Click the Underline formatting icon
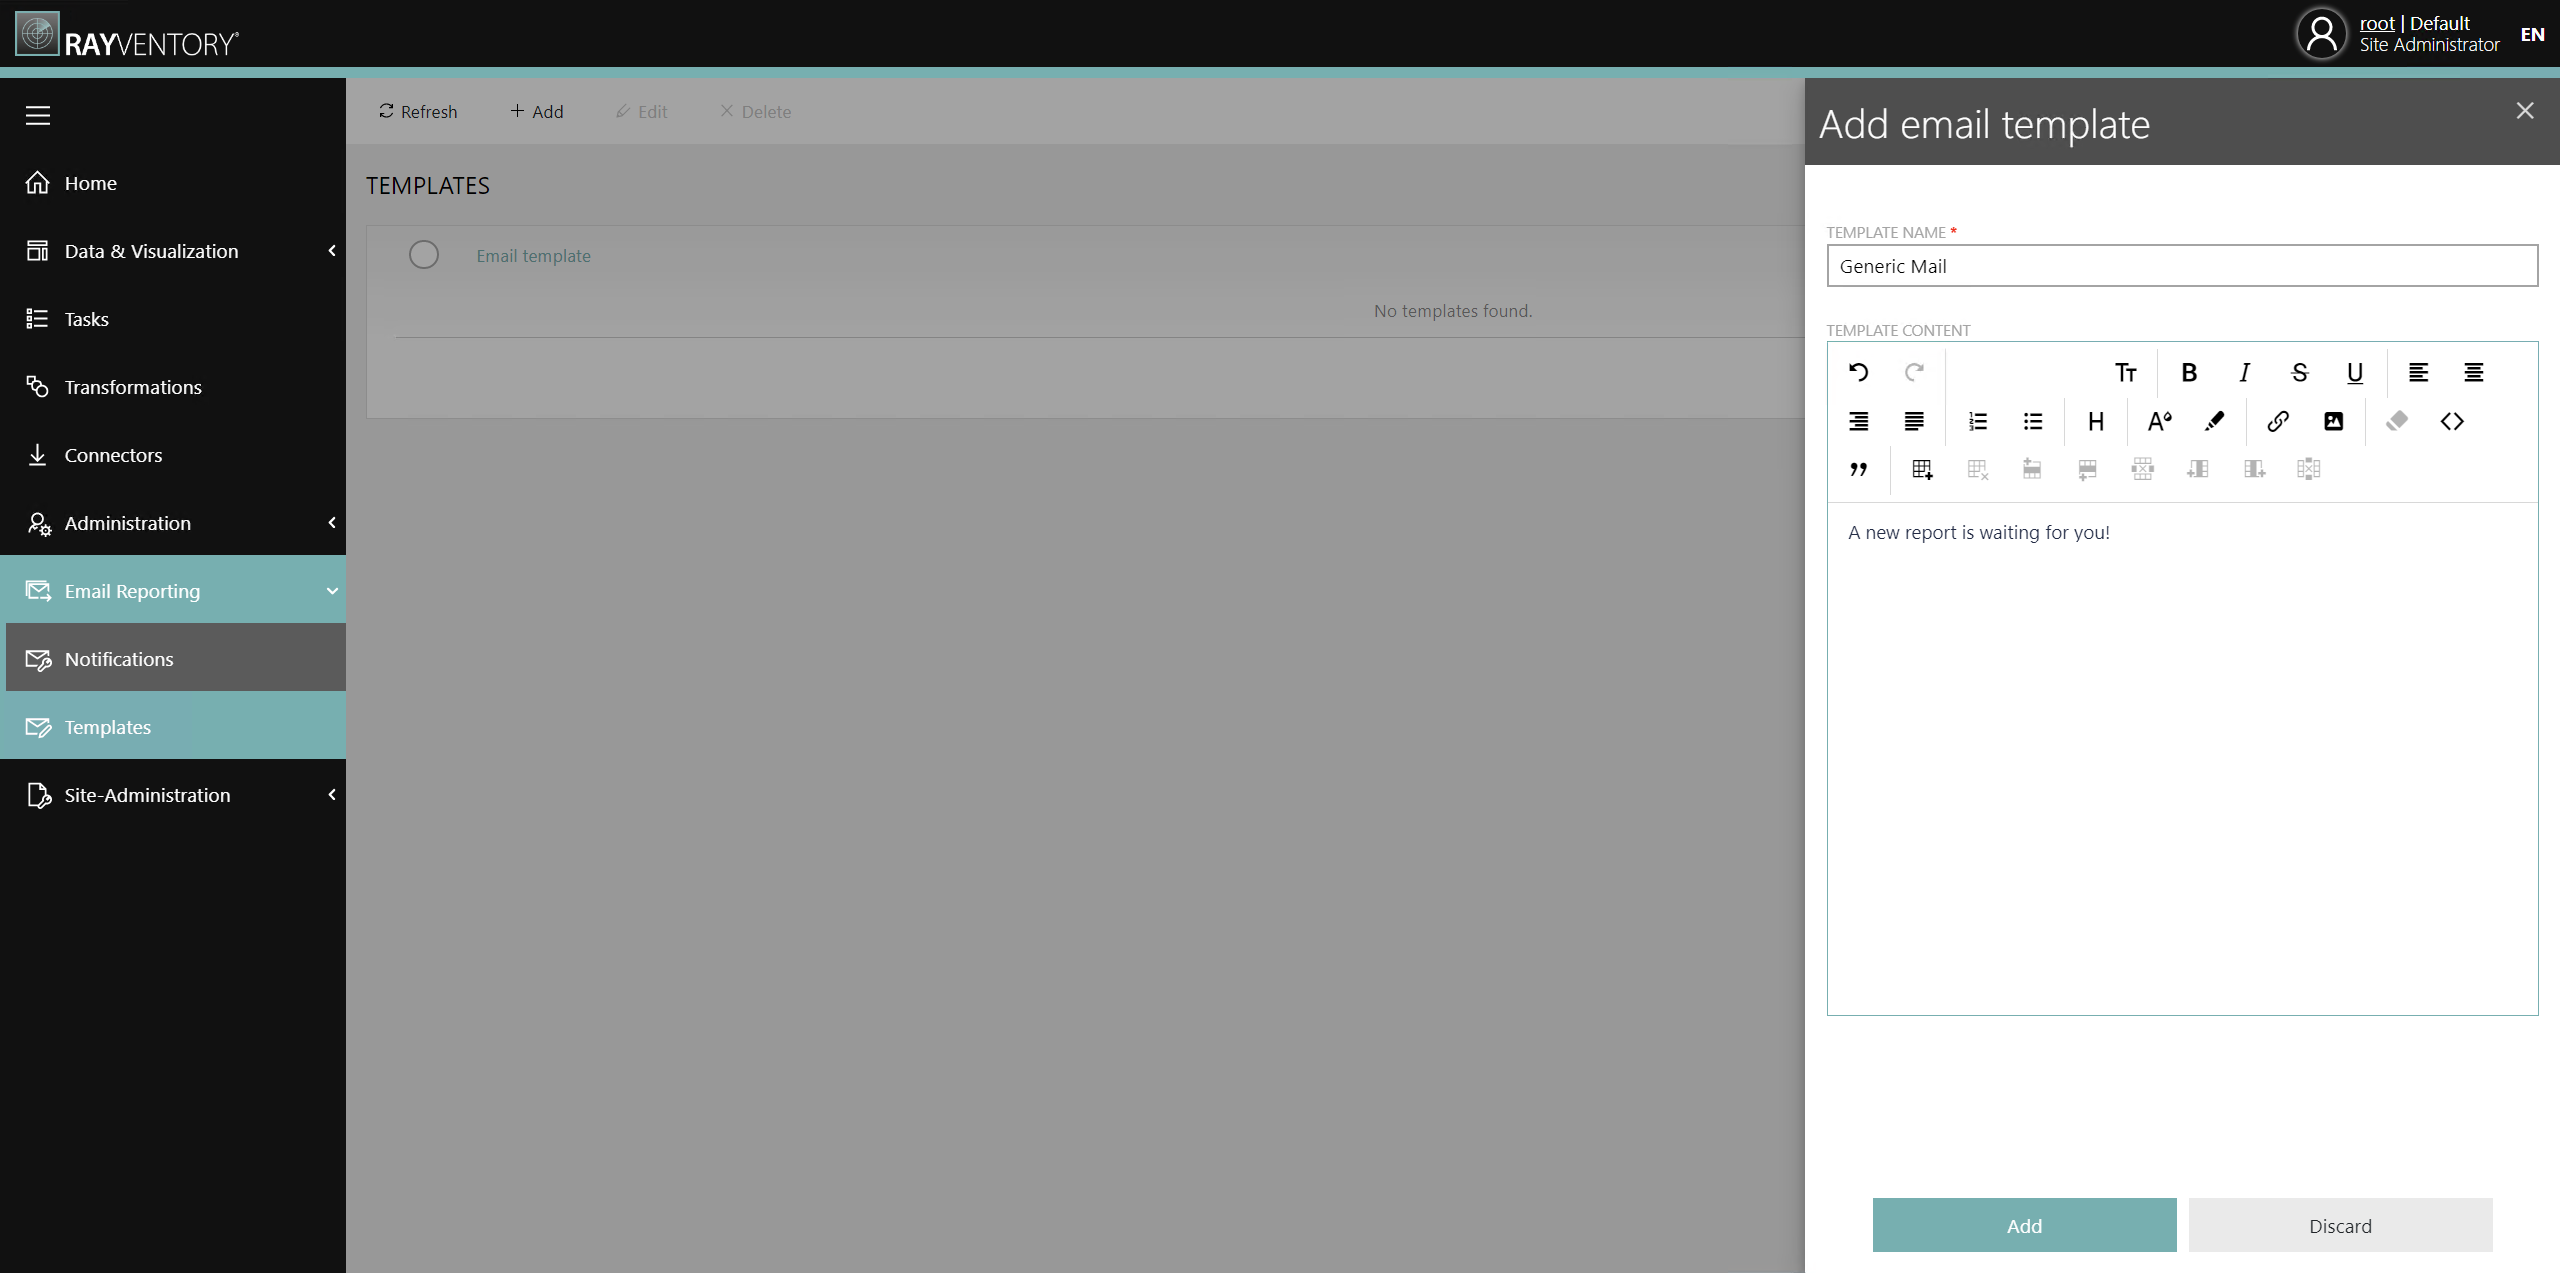 pyautogui.click(x=2356, y=372)
